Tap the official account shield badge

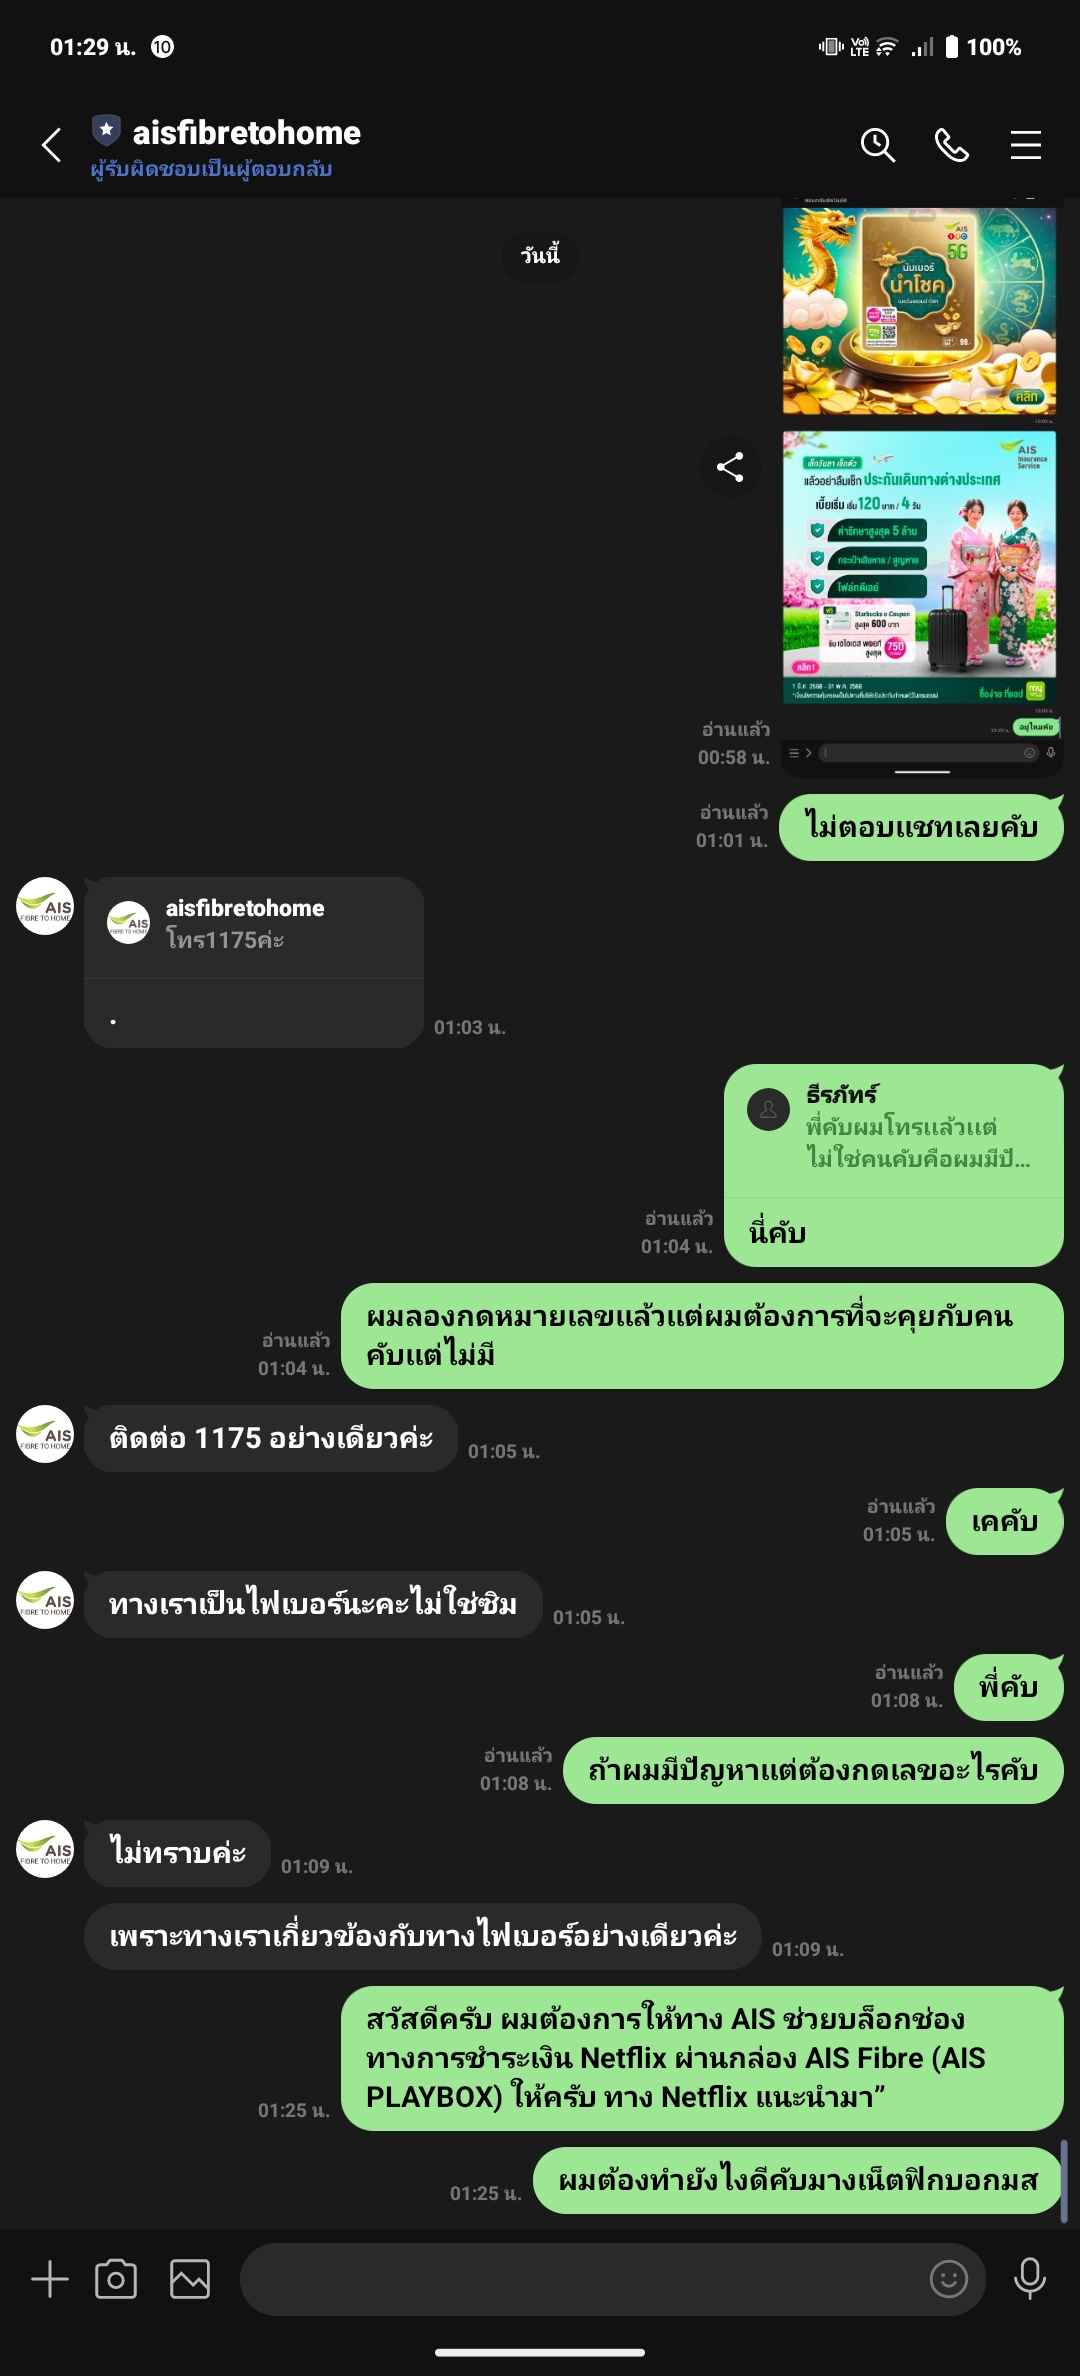tap(106, 130)
